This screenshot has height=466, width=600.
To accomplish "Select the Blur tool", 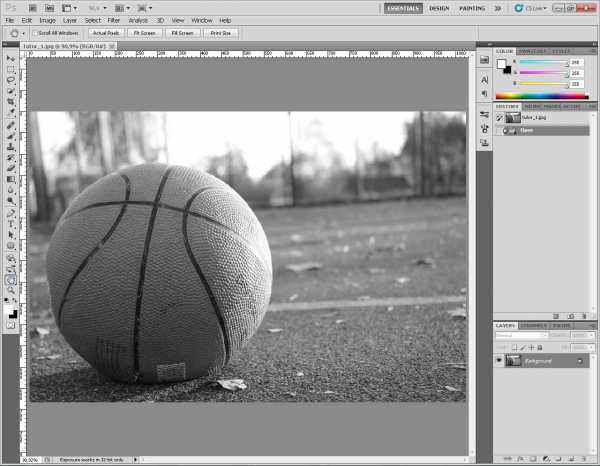I will (x=10, y=190).
